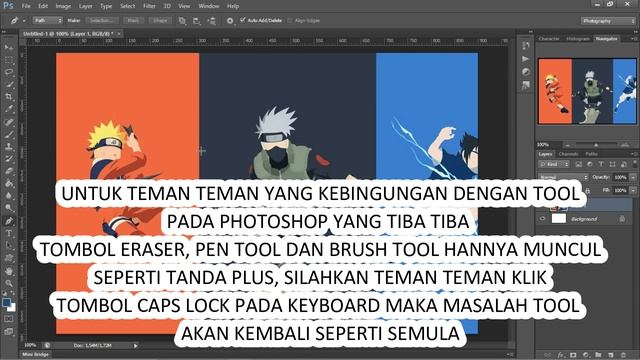Select the Zoom tool in toolbox

click(x=9, y=283)
